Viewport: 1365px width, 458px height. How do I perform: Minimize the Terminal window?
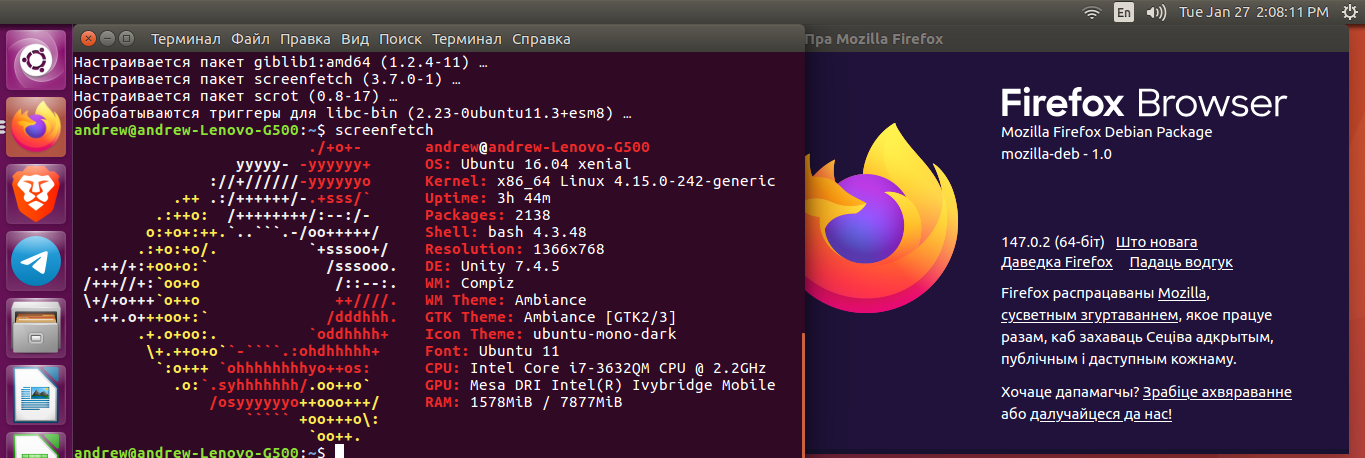[x=107, y=38]
